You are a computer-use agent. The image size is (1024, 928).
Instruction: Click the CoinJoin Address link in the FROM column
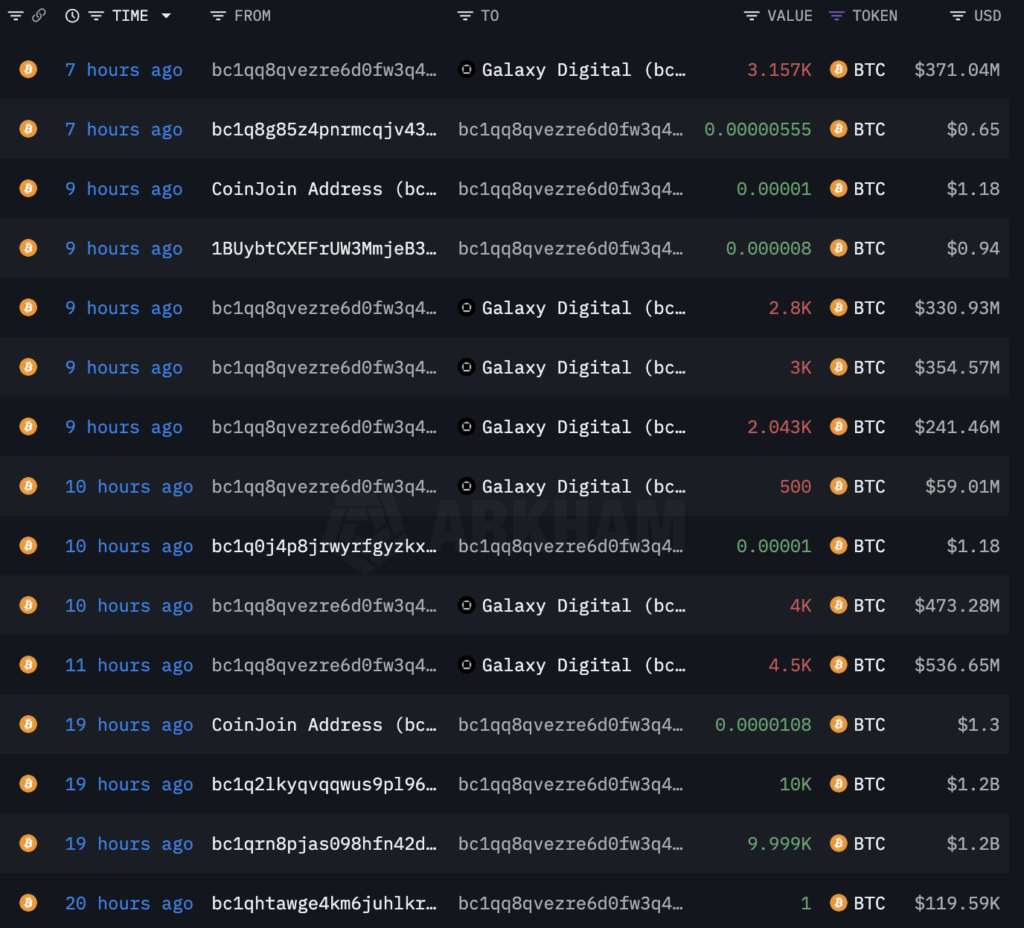click(x=324, y=188)
